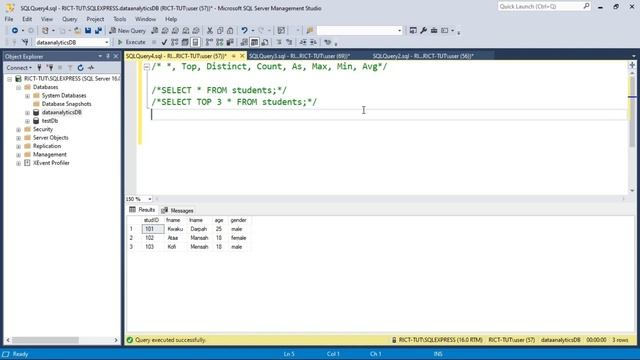Click the Save file floppy disk icon
The image size is (640, 360).
click(88, 31)
